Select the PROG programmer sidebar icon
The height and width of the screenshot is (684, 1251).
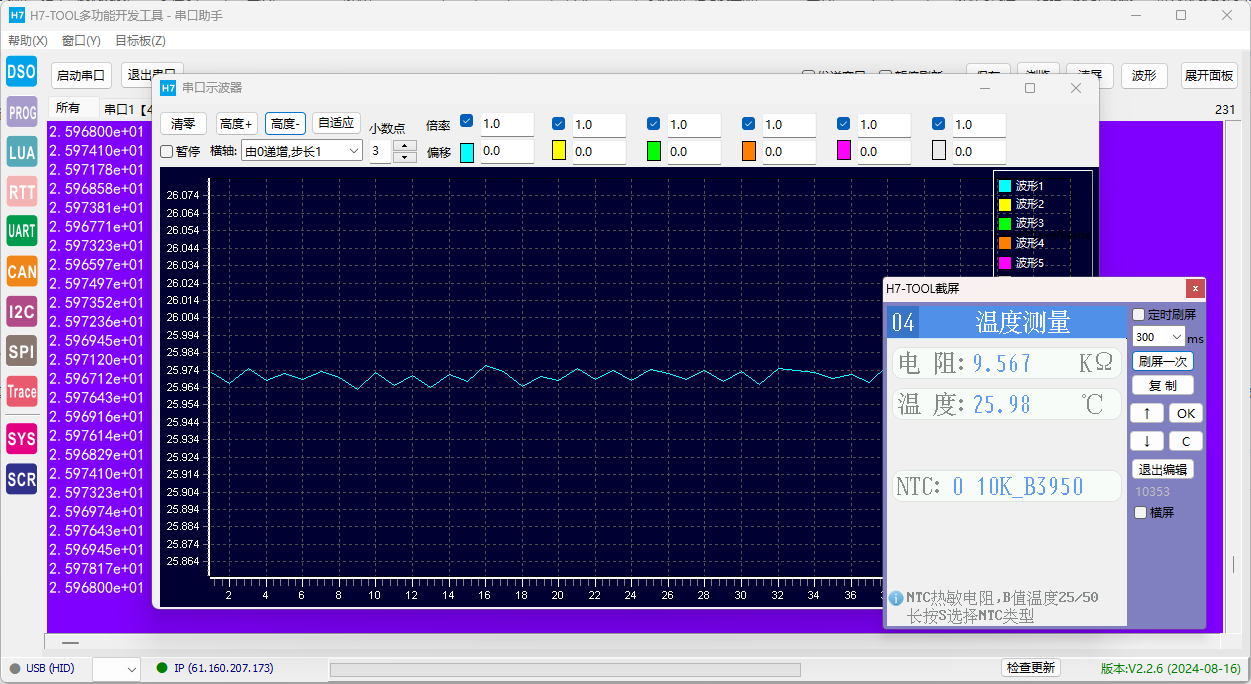(21, 112)
